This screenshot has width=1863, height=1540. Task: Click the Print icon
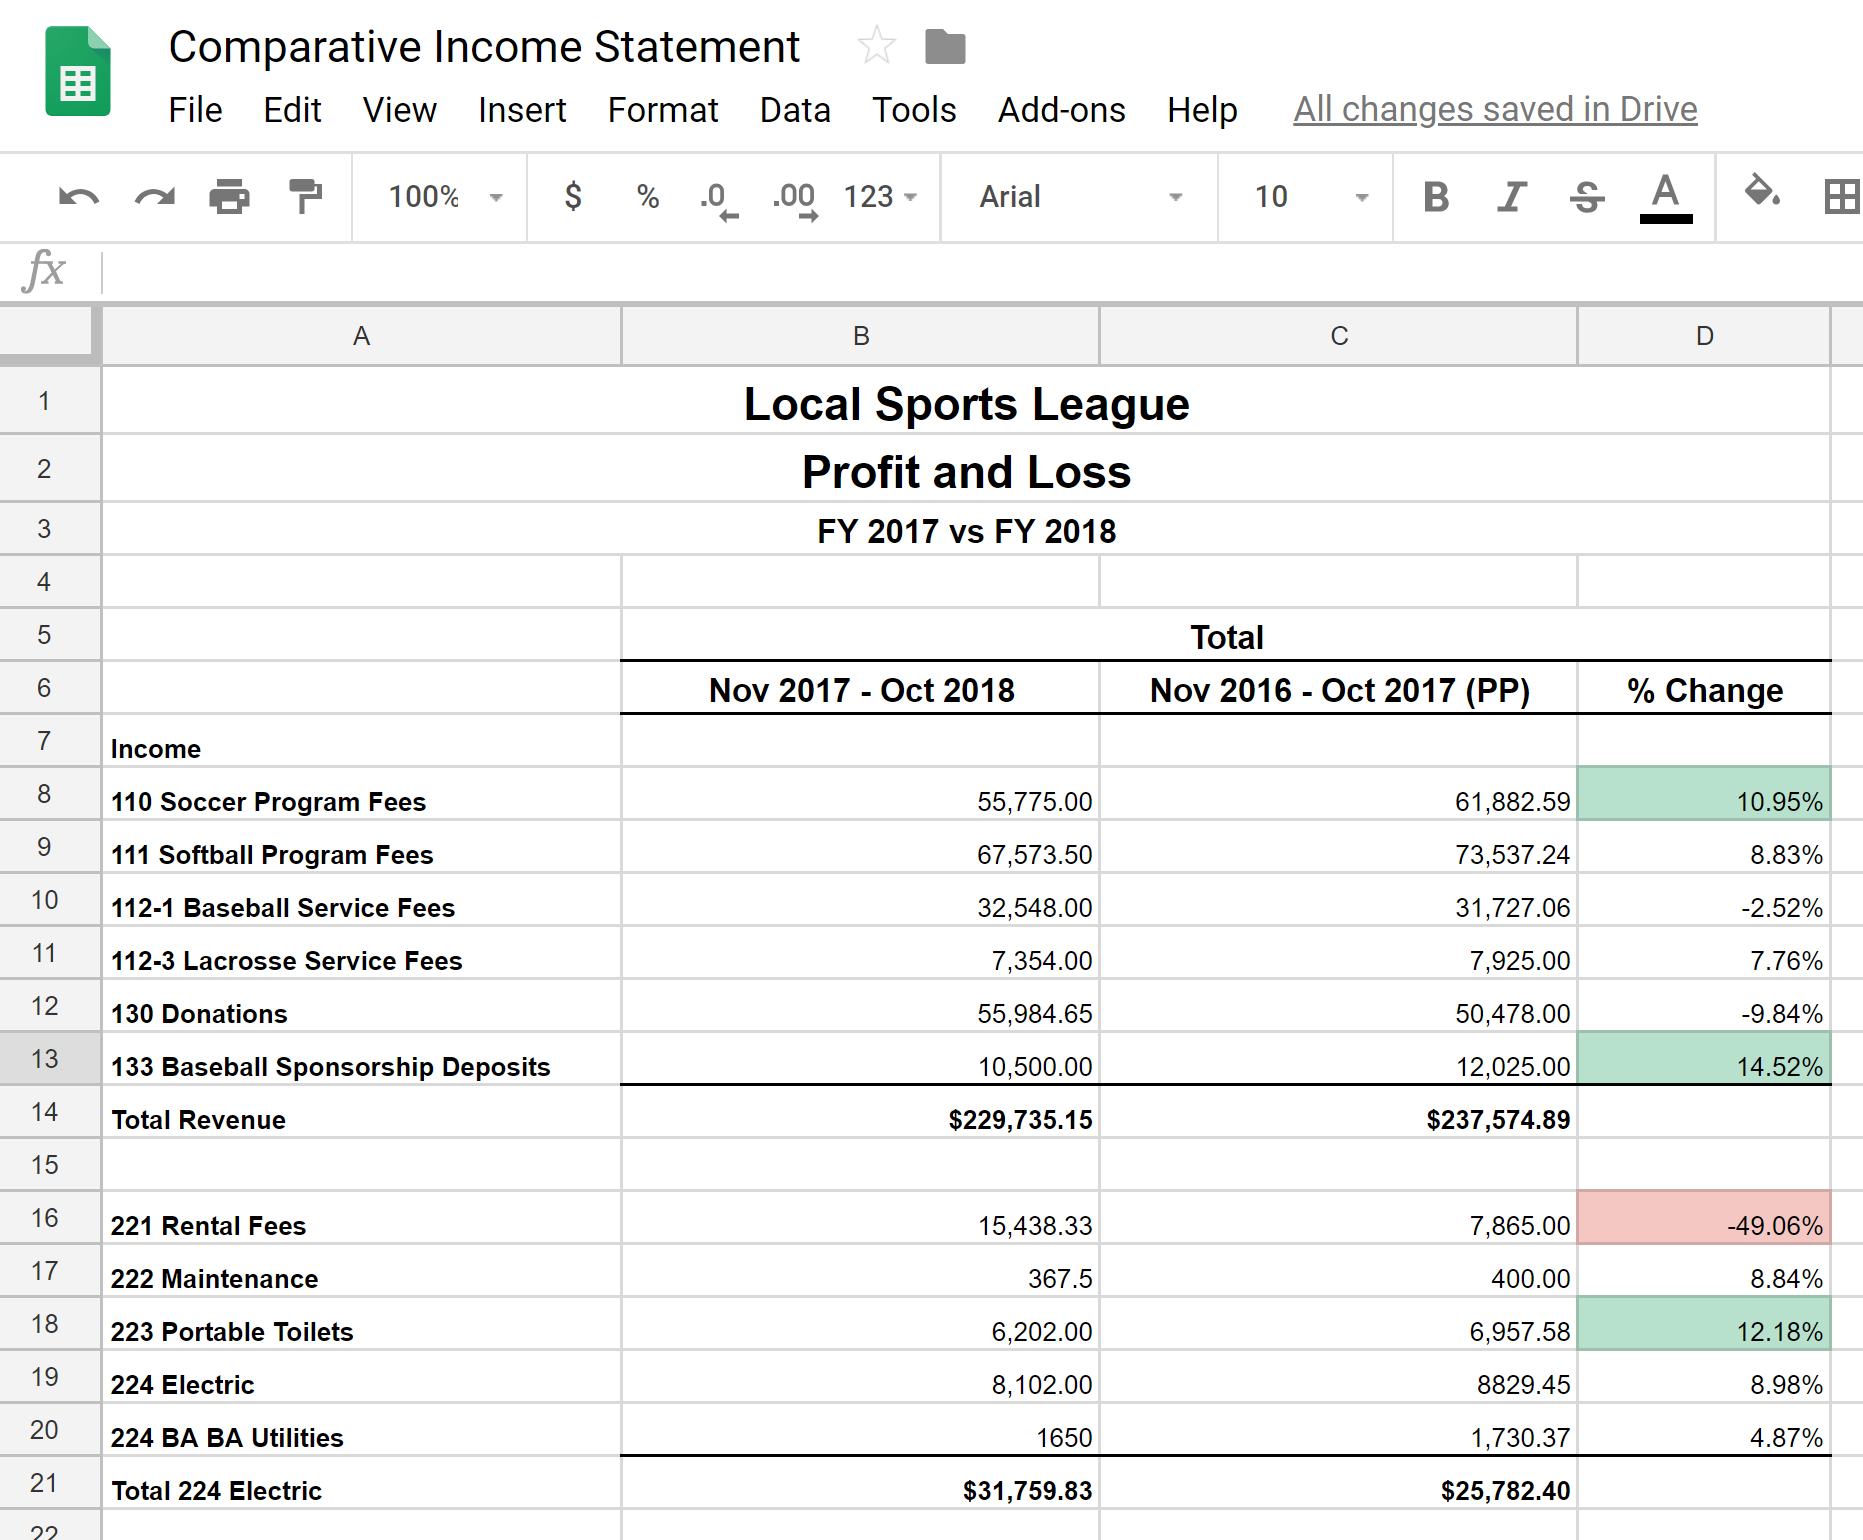point(229,197)
